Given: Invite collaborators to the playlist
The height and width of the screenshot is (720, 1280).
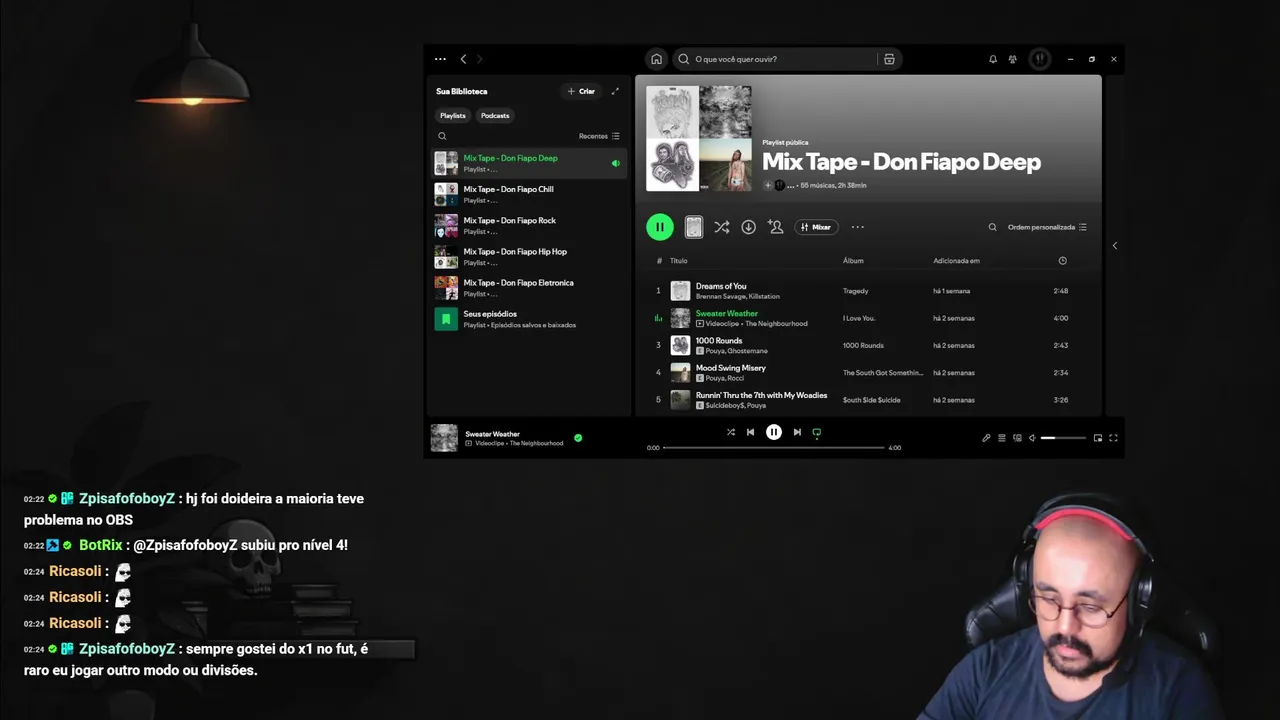Looking at the screenshot, I should (775, 227).
